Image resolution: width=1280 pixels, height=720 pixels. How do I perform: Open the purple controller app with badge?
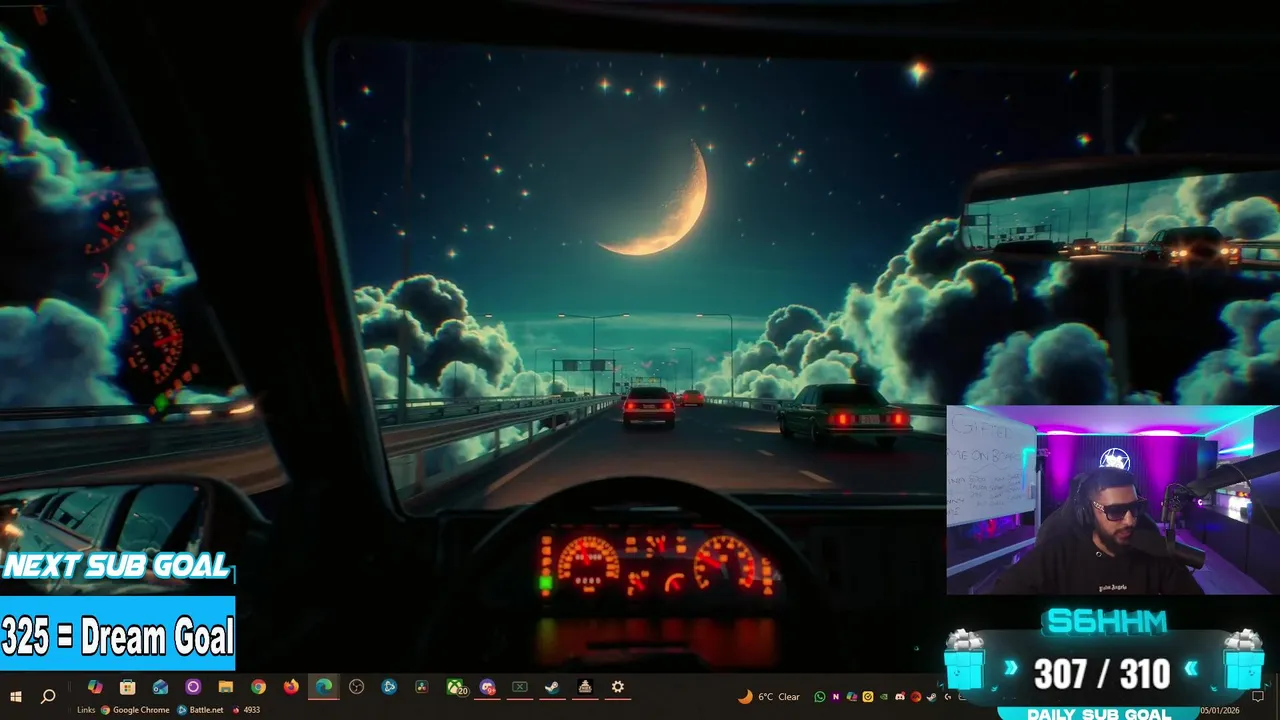(x=487, y=687)
